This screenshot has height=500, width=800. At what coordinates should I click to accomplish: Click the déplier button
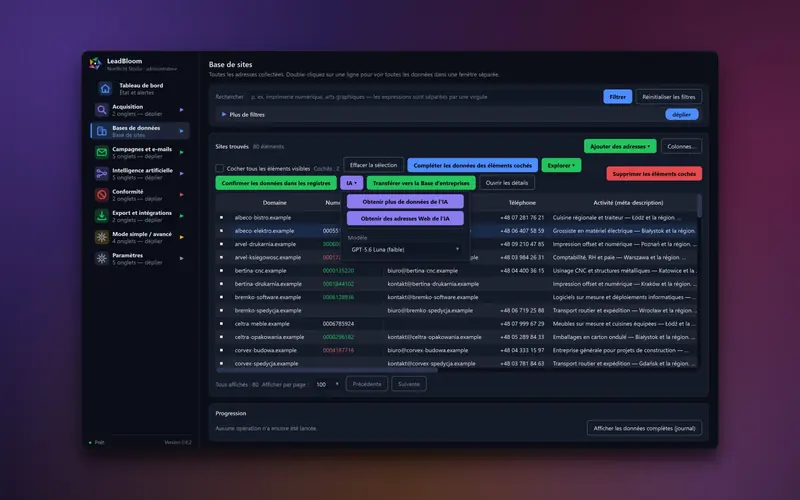click(682, 114)
